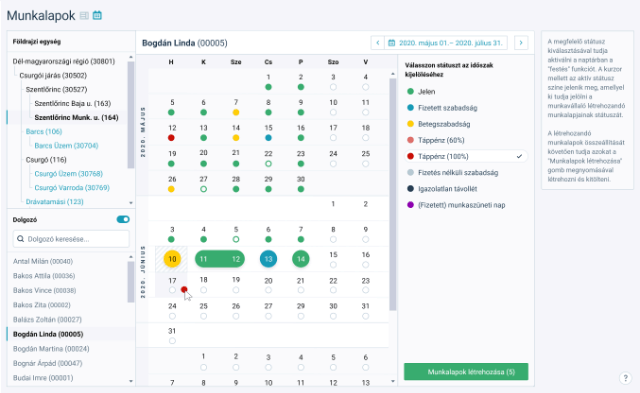Toggle the Dolgozó switch

pyautogui.click(x=123, y=220)
